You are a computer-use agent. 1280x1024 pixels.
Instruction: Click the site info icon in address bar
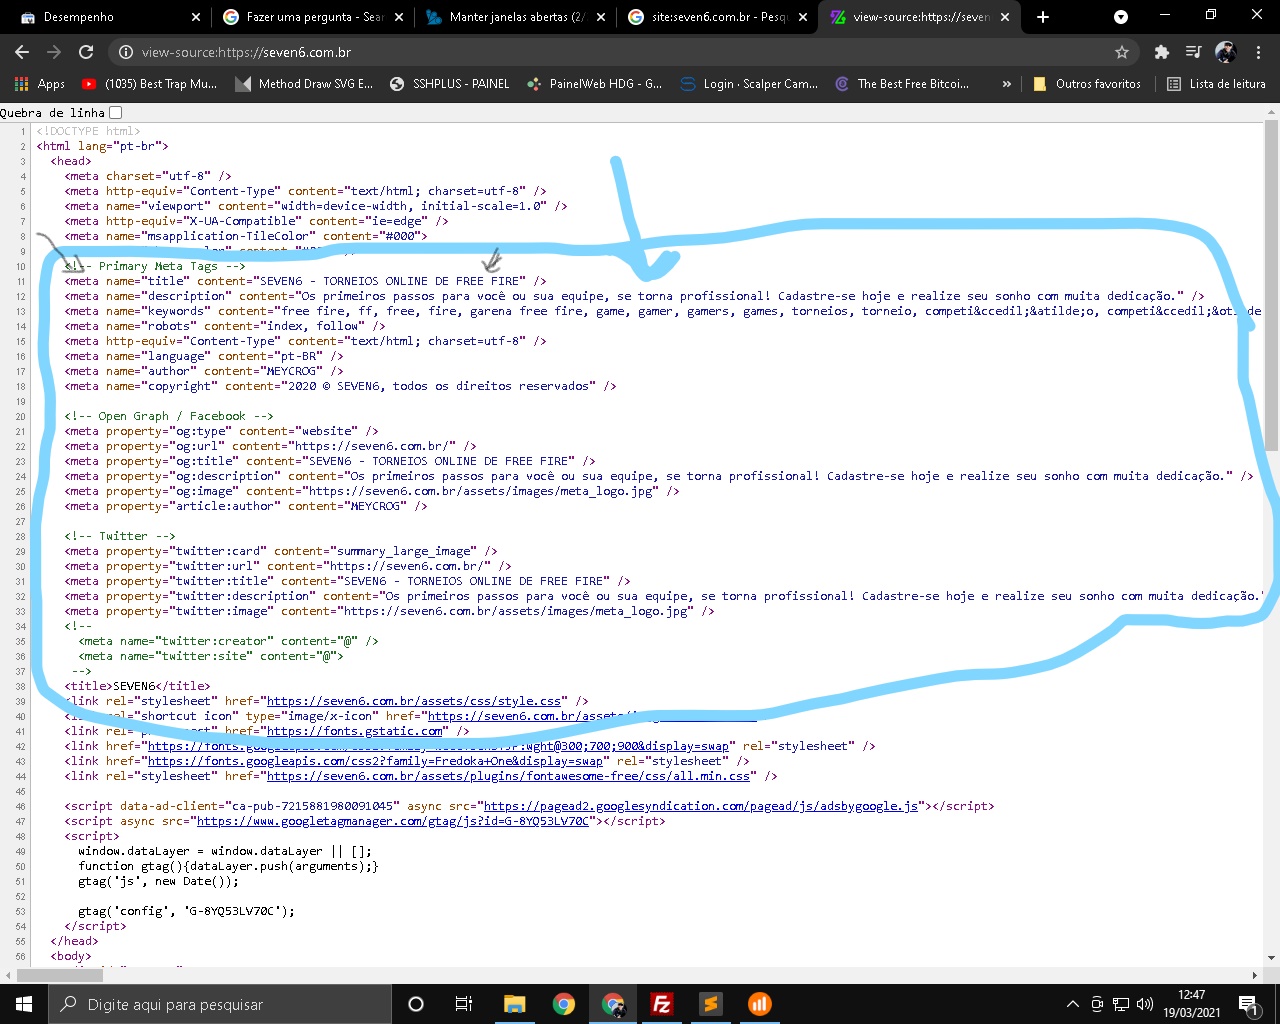[126, 52]
